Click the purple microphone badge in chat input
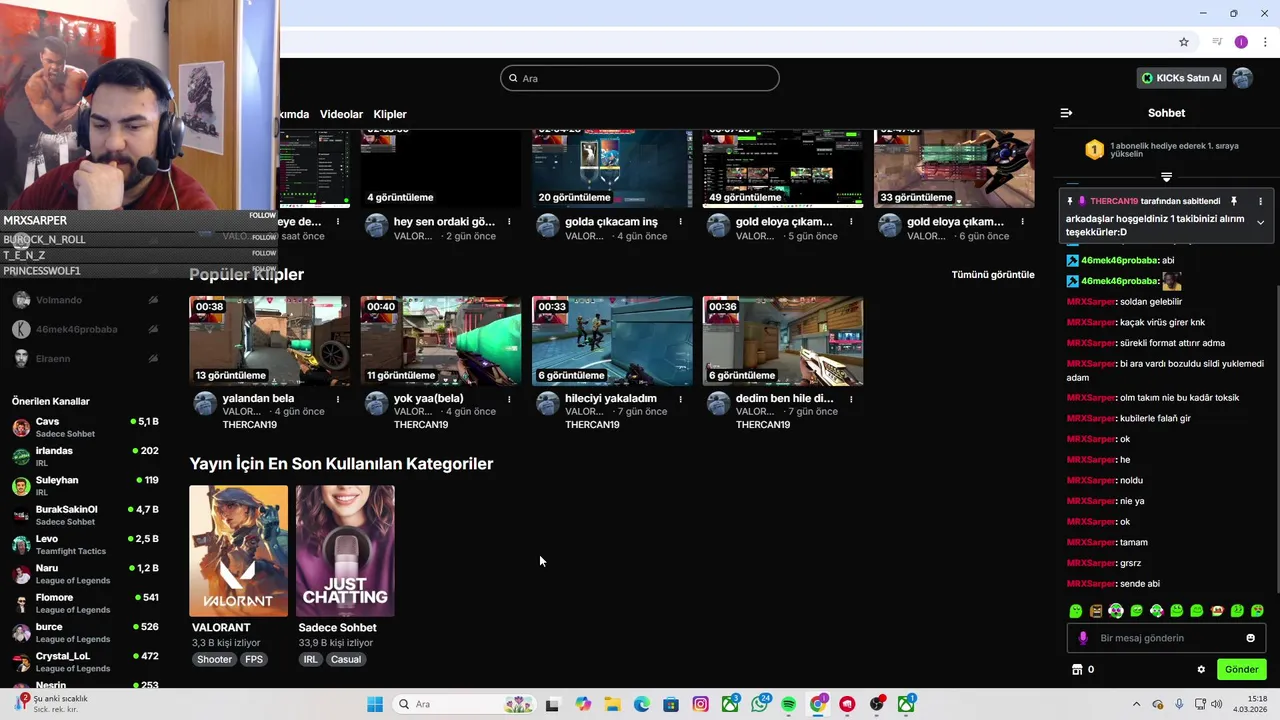Viewport: 1280px width, 720px height. tap(1083, 638)
